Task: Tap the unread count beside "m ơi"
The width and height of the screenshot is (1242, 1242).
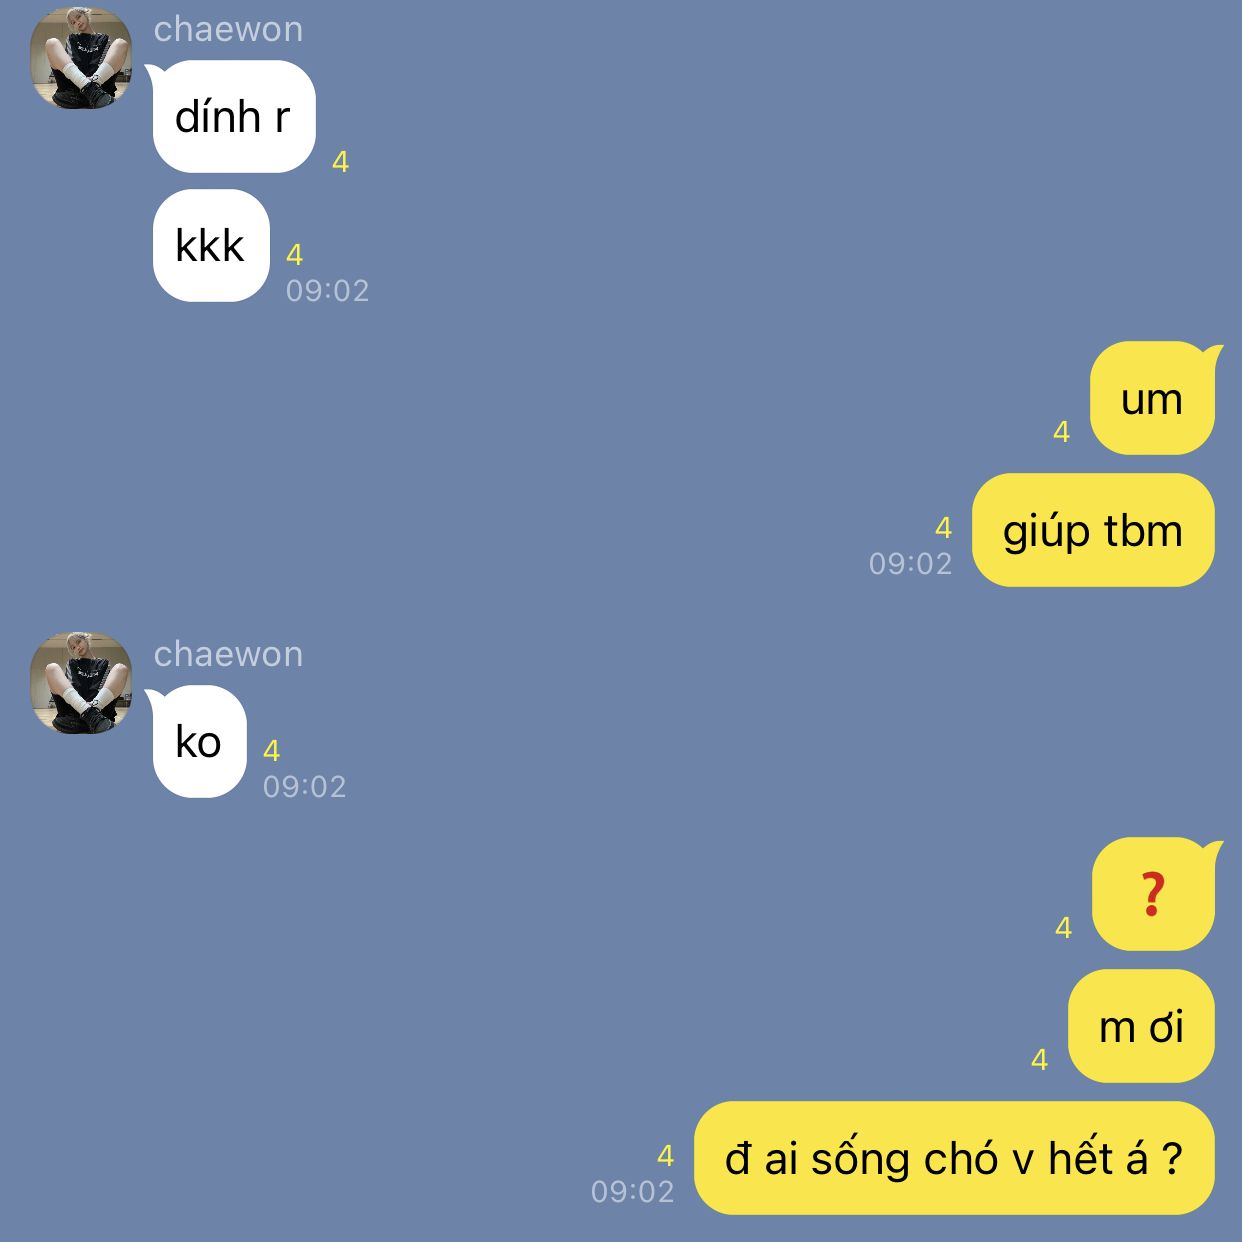Action: click(1039, 1060)
